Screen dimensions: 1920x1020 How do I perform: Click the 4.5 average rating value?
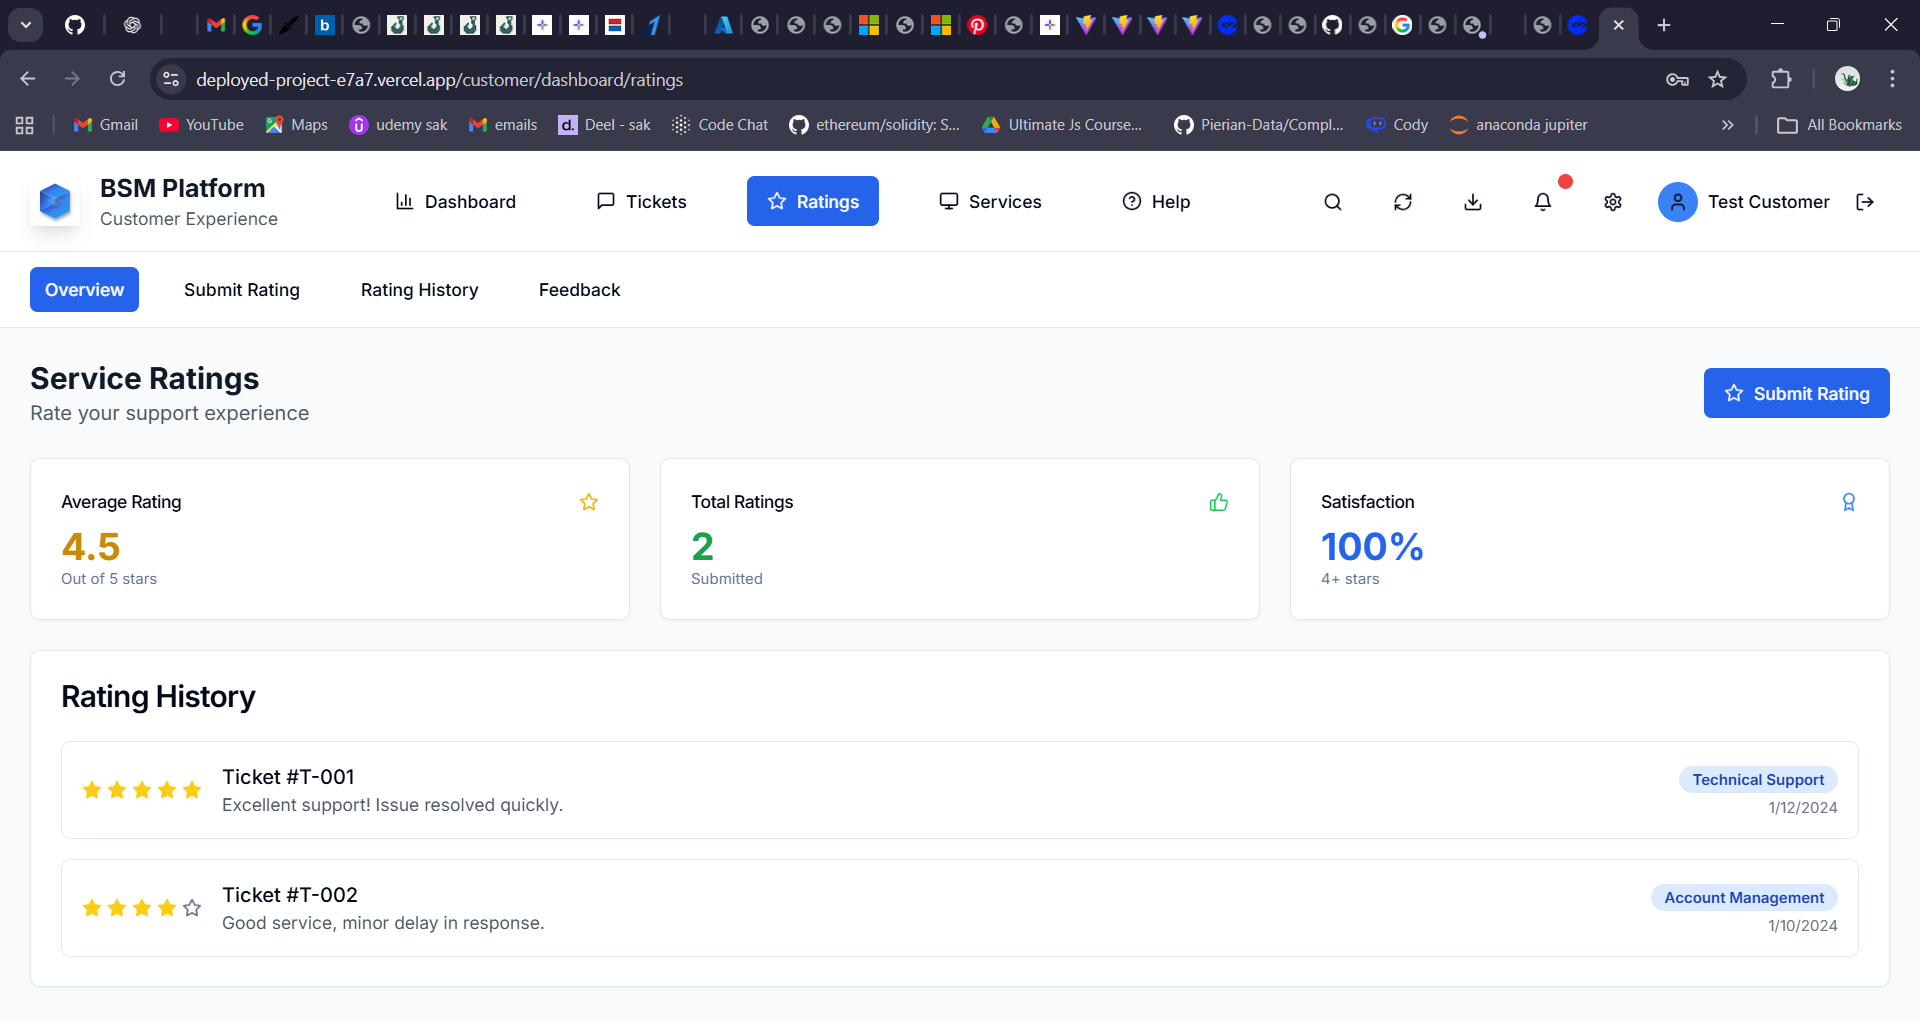click(91, 547)
